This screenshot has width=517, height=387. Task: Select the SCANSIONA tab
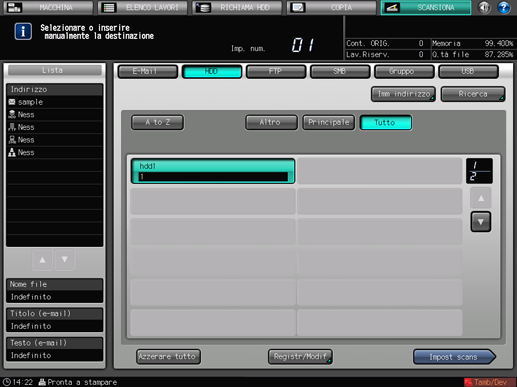[426, 7]
